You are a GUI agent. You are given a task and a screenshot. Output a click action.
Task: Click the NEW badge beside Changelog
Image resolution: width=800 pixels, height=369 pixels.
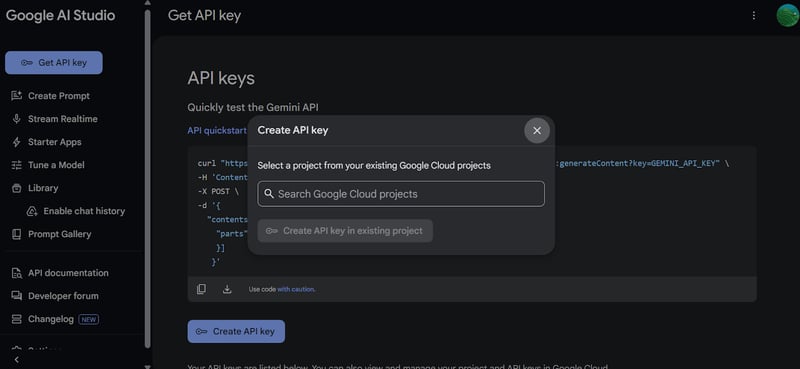point(89,319)
